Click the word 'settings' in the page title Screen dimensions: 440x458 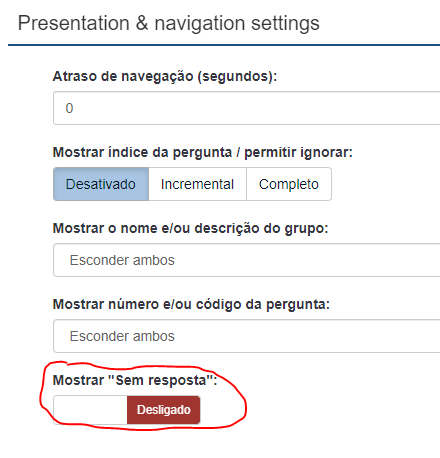point(285,23)
